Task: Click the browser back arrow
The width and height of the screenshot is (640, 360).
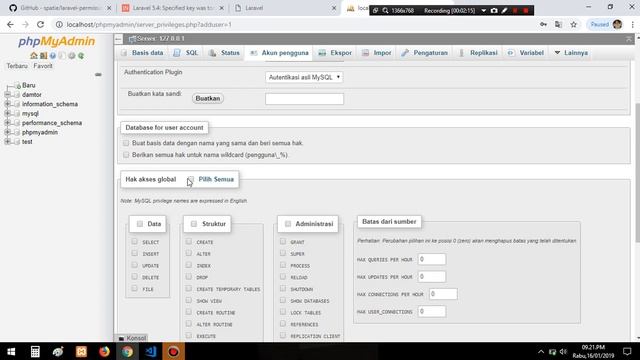Action: click(10, 24)
